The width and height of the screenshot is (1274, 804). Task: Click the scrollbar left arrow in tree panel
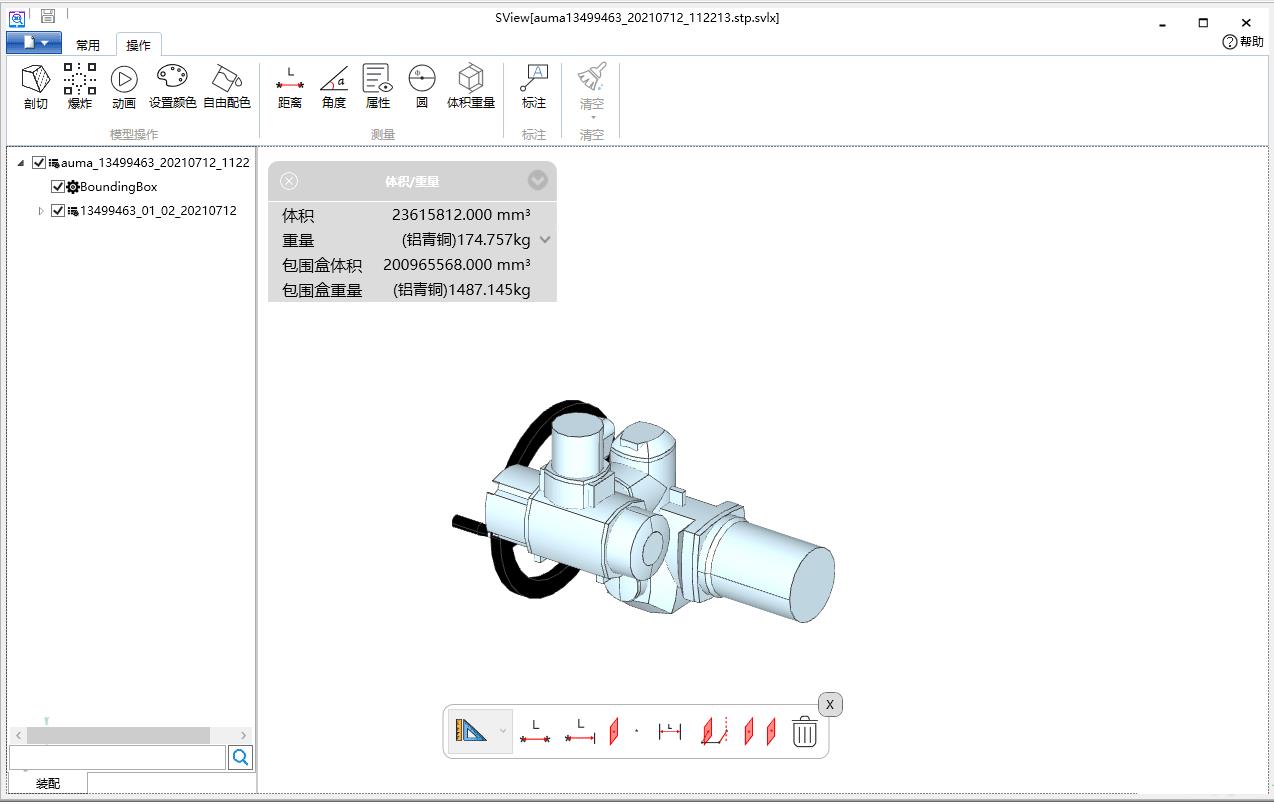[x=18, y=735]
